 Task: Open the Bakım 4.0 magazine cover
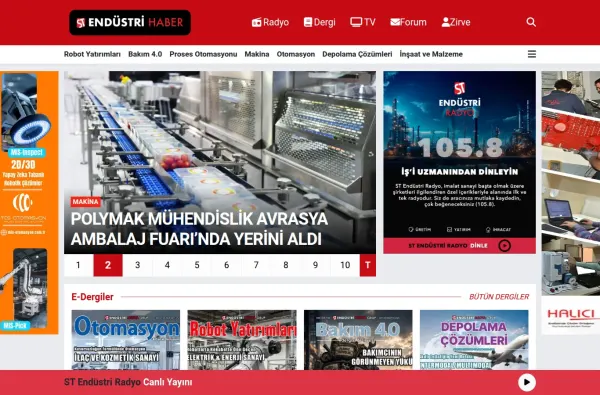coord(358,340)
